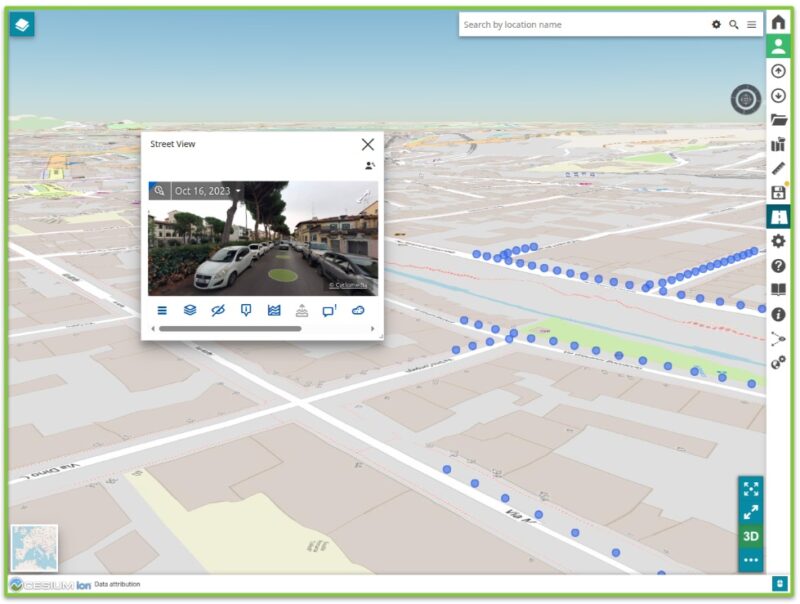Image resolution: width=800 pixels, height=604 pixels.
Task: Expand the three-dots more options button
Action: (751, 560)
